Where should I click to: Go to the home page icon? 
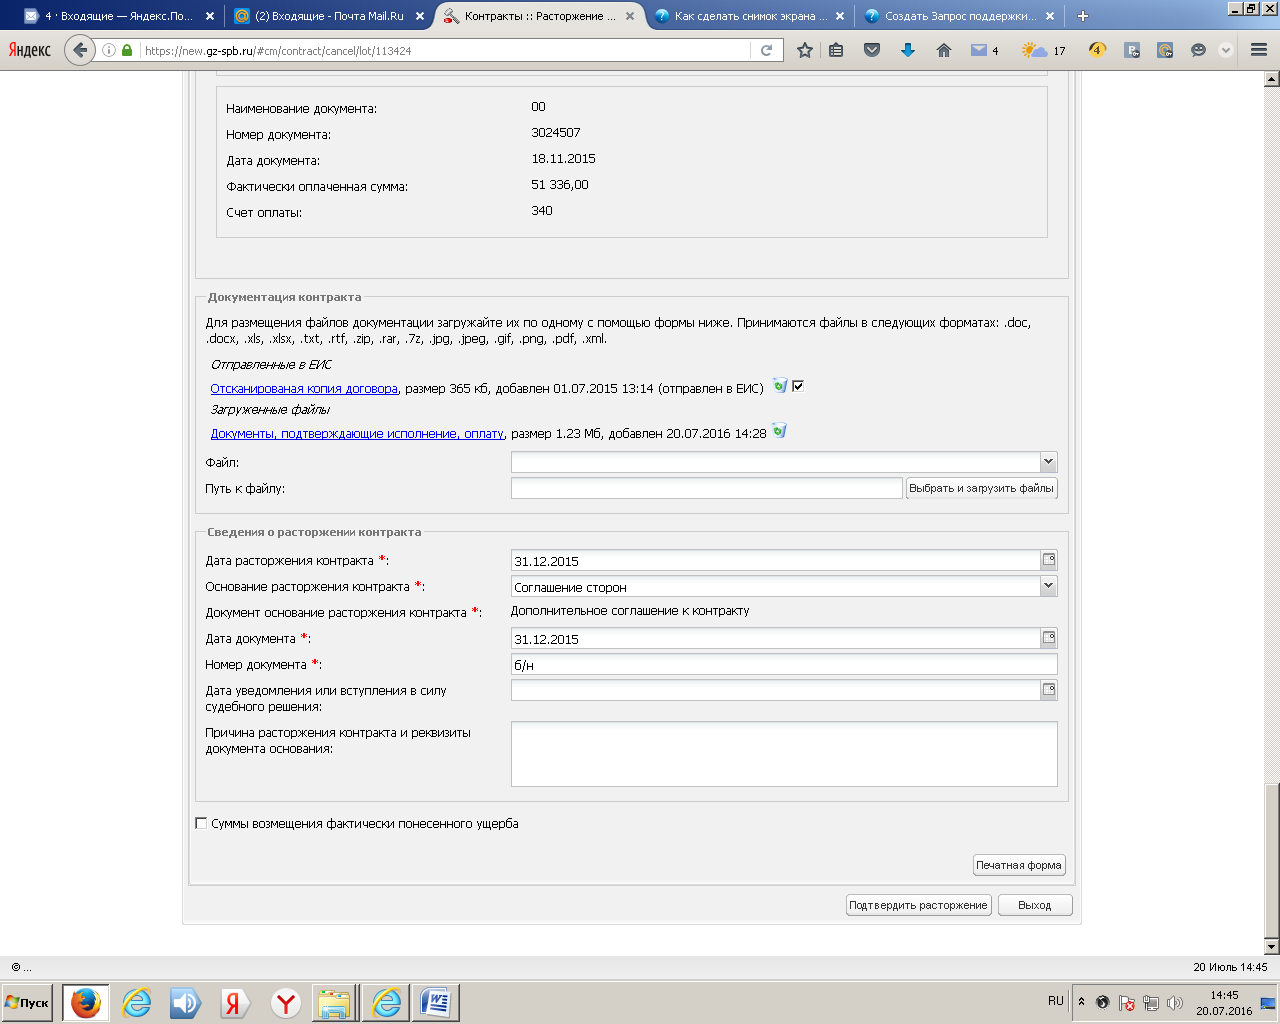[944, 50]
